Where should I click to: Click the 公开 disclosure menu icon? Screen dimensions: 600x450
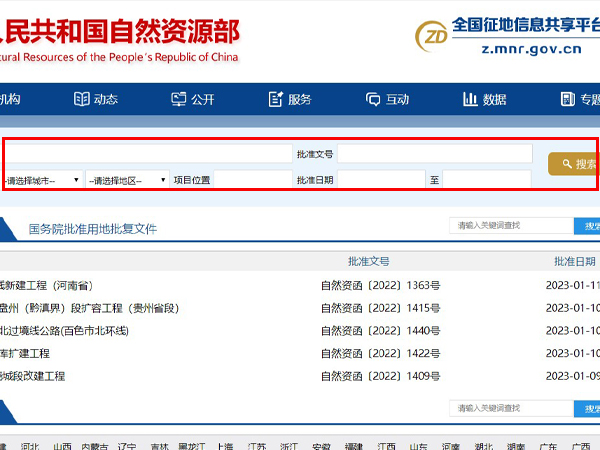179,99
